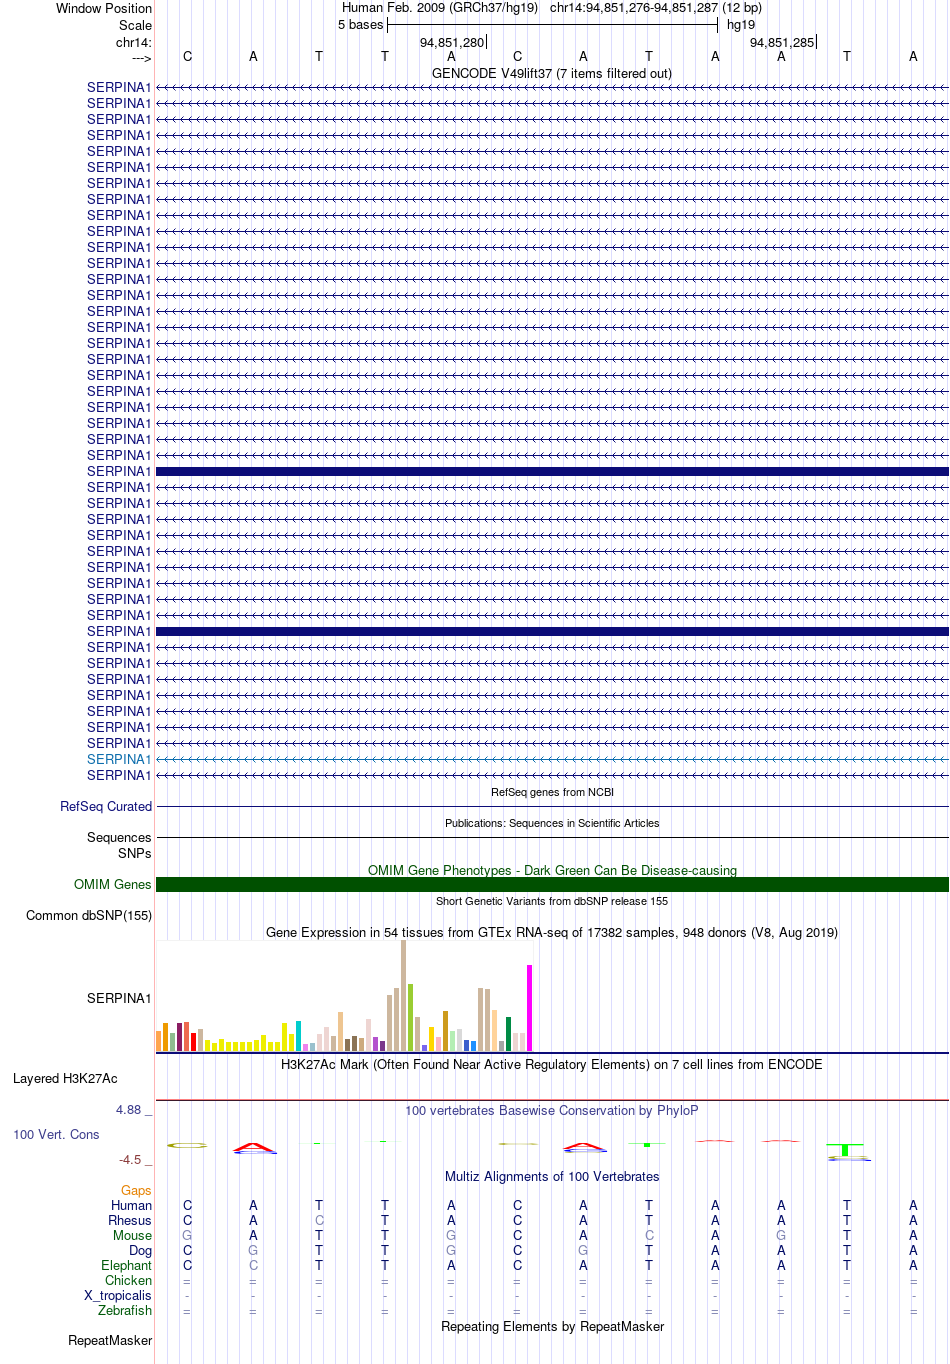Click the OMIM Genes track label

(x=113, y=884)
